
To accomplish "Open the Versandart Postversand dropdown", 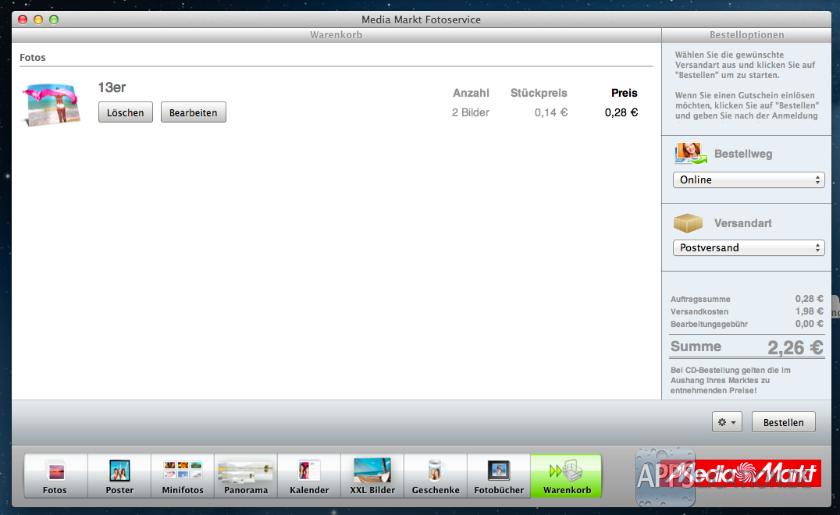I will 748,248.
